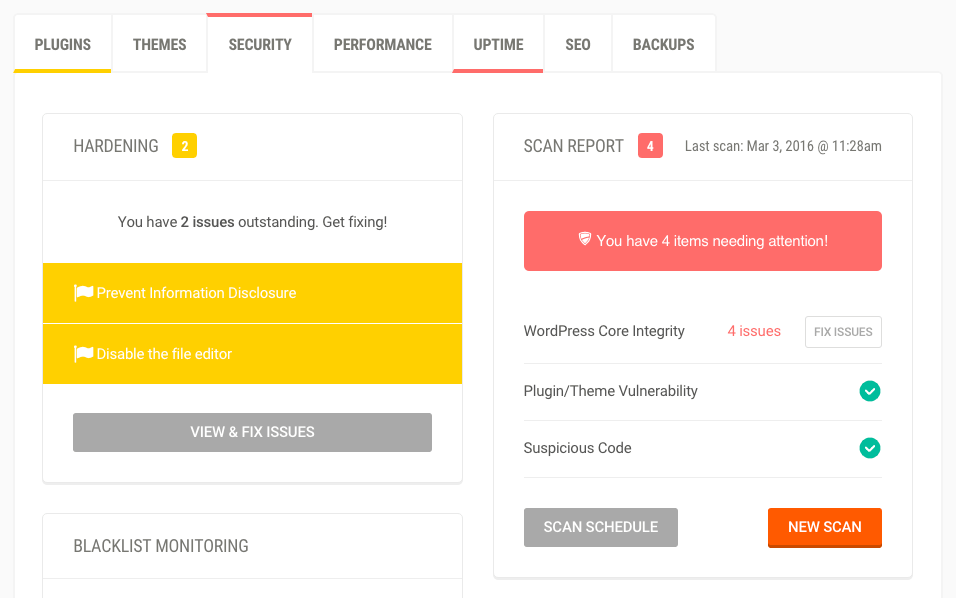Open the PLUGINS tab
This screenshot has height=598, width=956.
point(62,44)
